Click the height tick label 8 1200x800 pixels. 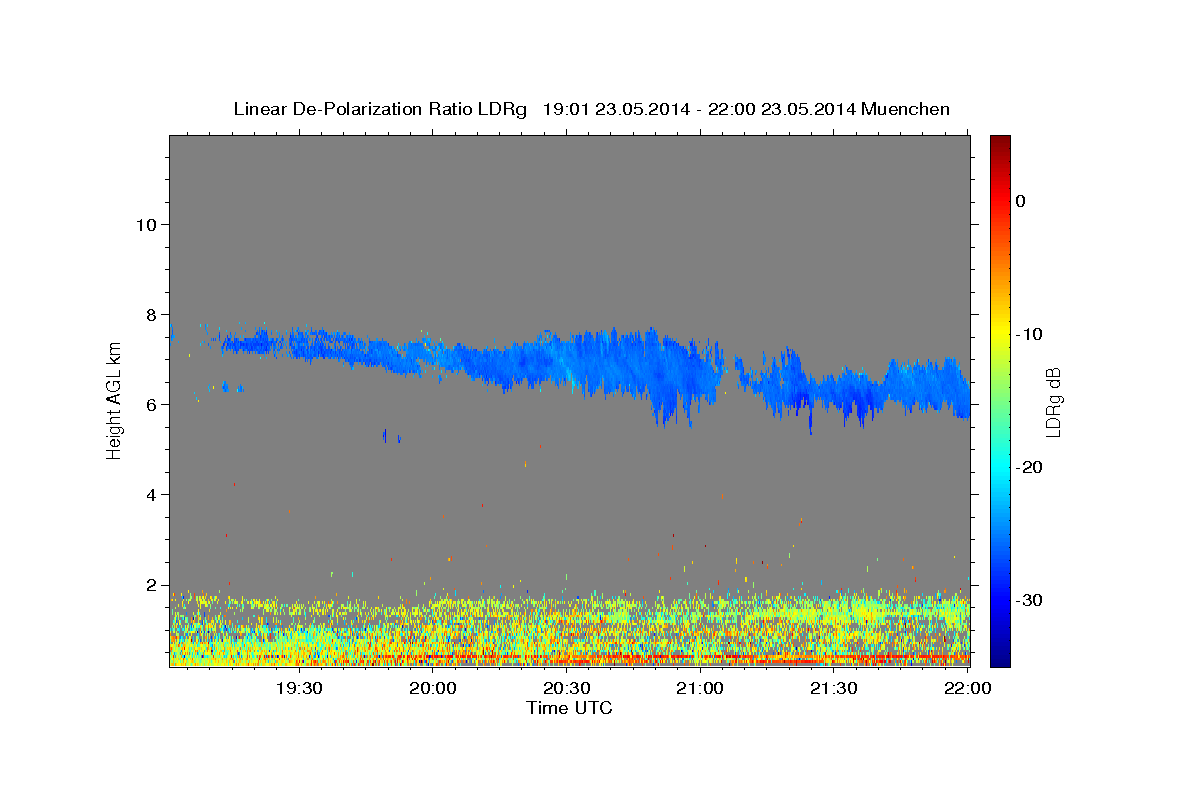pos(152,314)
